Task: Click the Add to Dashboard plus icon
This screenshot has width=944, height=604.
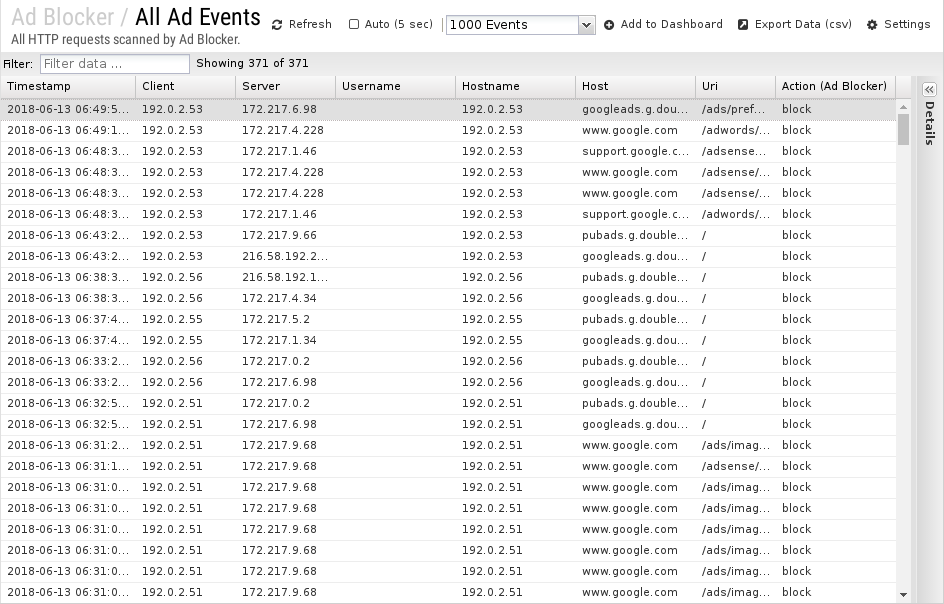Action: [x=609, y=25]
